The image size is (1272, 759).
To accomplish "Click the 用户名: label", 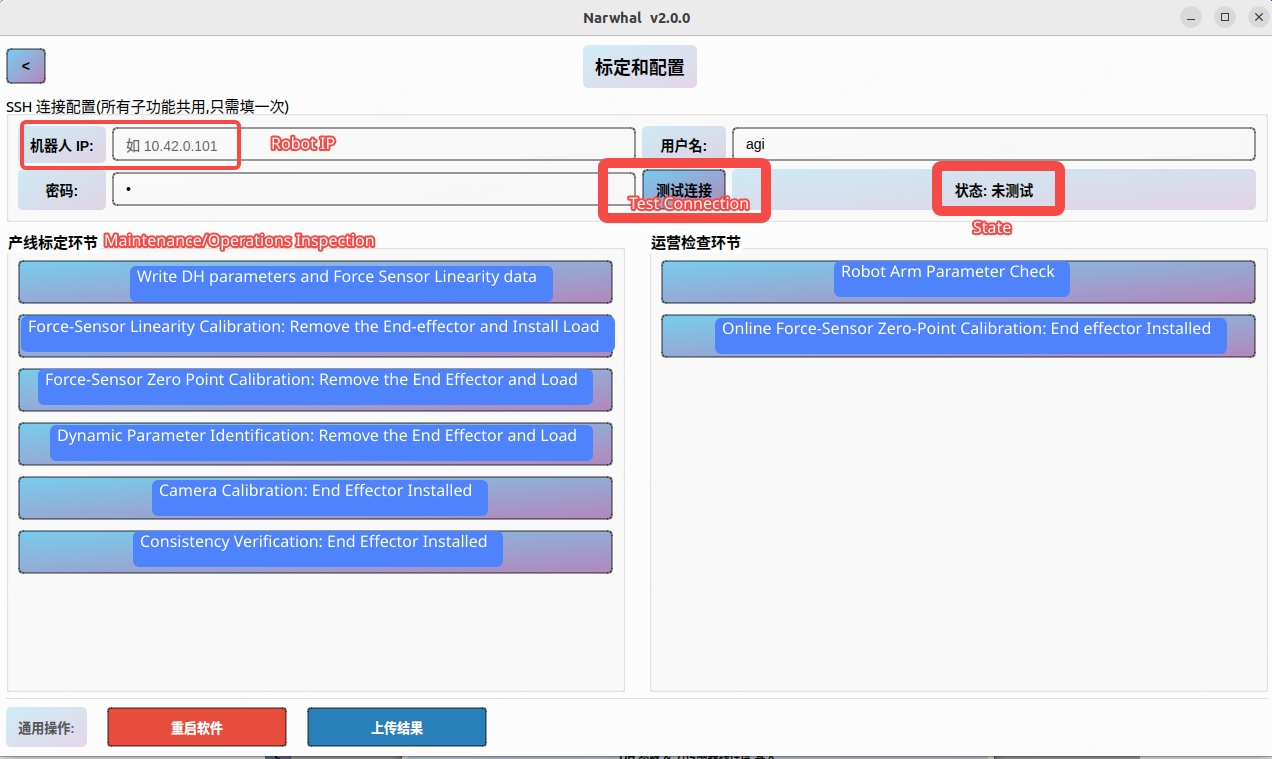I will pyautogui.click(x=684, y=146).
